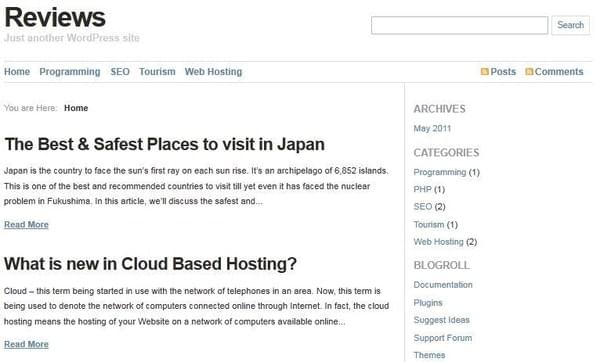Open the Support Forum link
The width and height of the screenshot is (600, 362).
pyautogui.click(x=443, y=338)
